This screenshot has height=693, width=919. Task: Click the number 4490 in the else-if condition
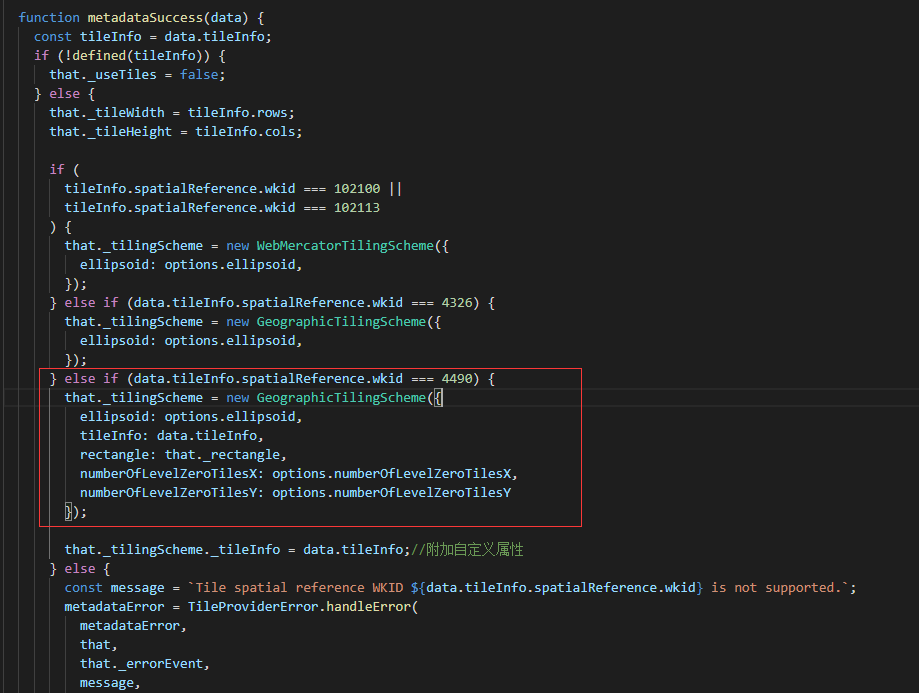tap(457, 379)
